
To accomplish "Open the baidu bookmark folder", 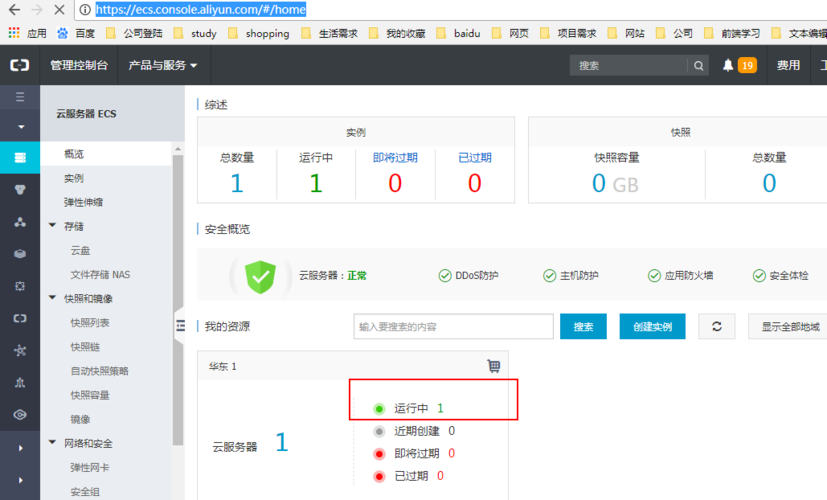I will pyautogui.click(x=458, y=33).
